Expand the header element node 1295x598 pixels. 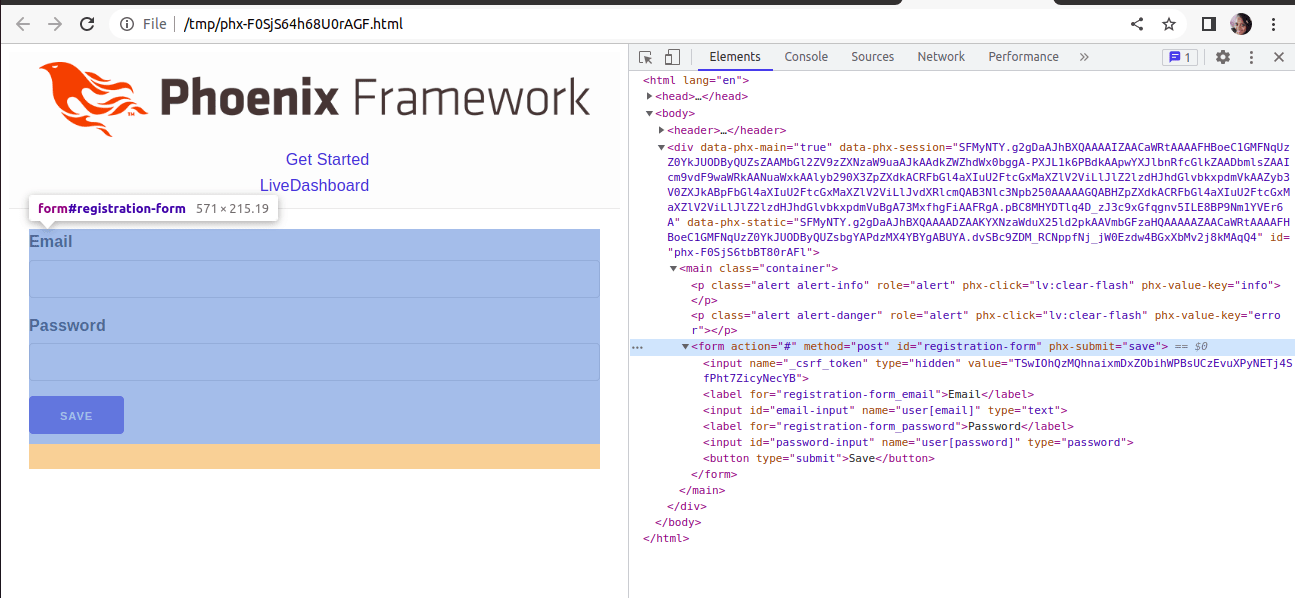point(662,131)
